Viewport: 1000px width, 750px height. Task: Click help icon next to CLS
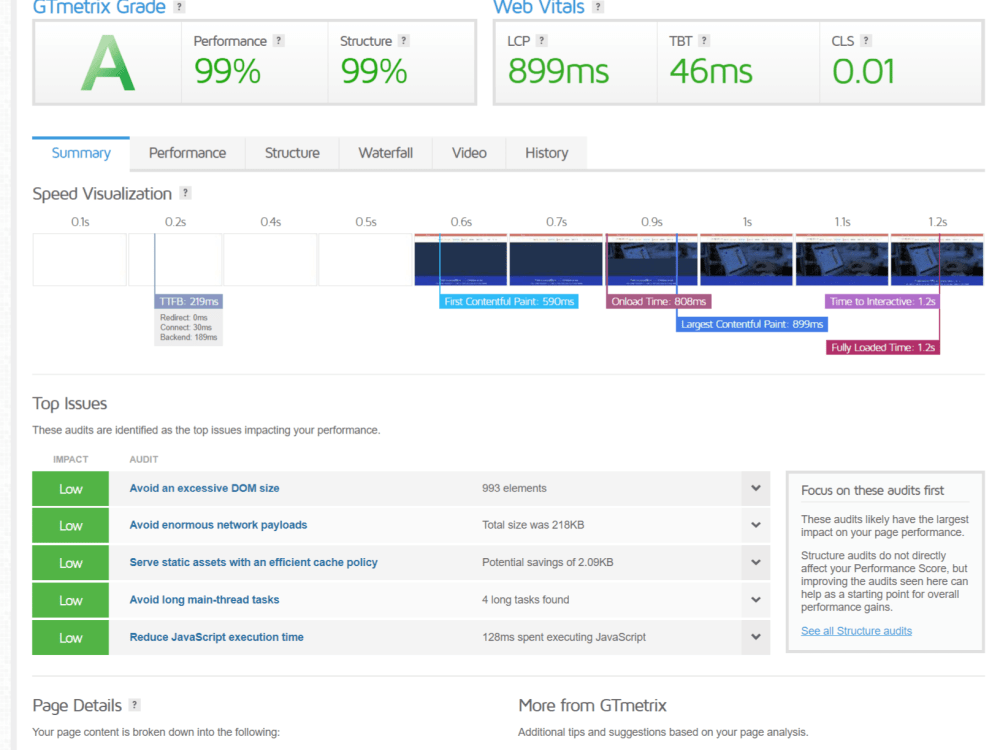coord(865,40)
